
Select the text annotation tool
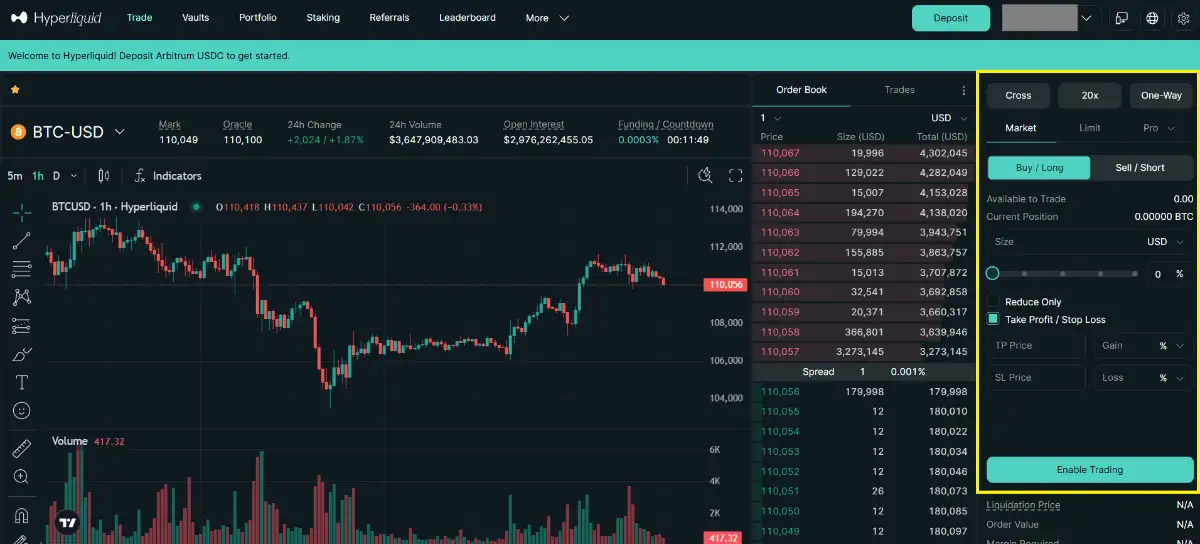click(x=21, y=382)
